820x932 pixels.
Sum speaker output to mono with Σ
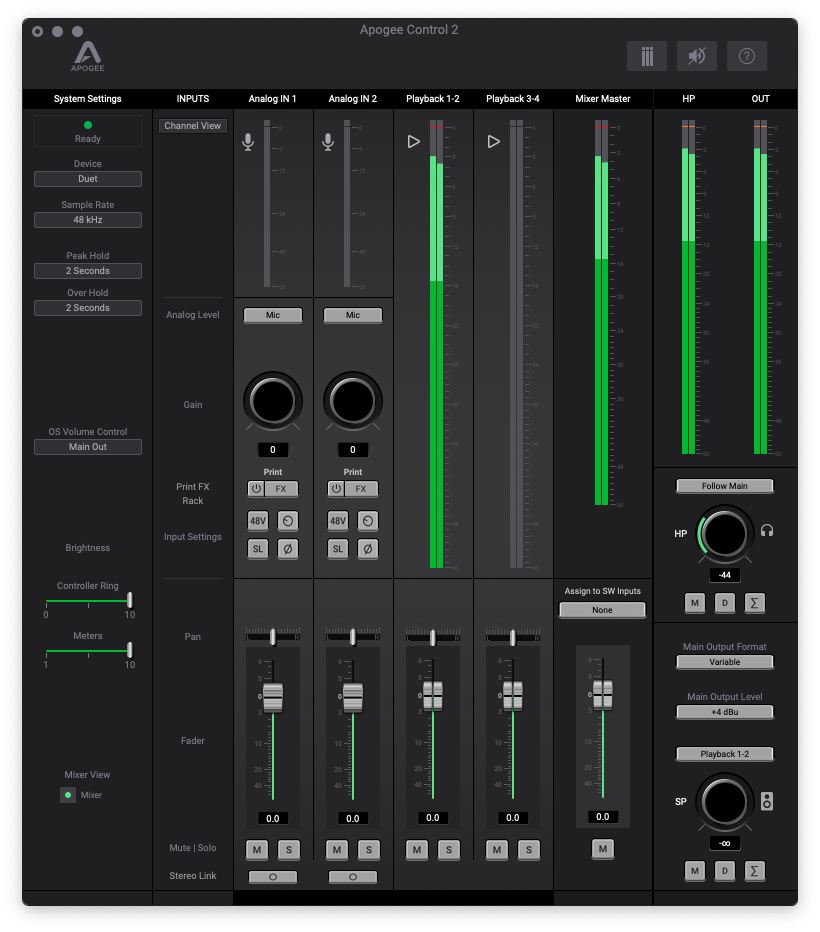[x=755, y=871]
